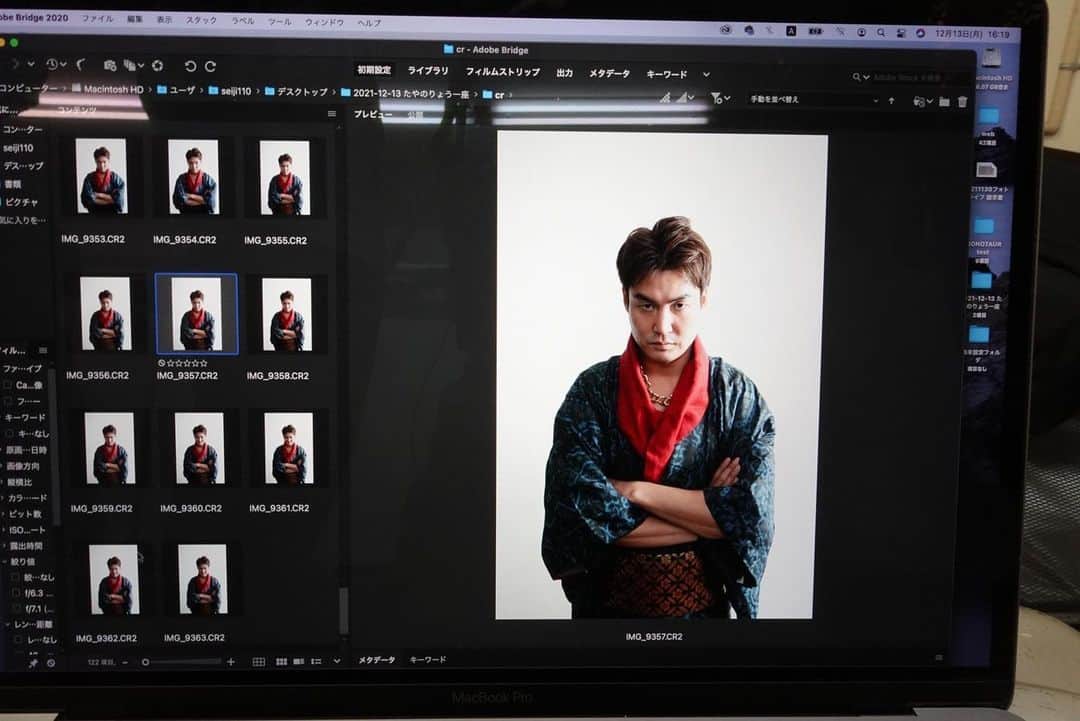The width and height of the screenshot is (1080, 721).
Task: Expand the 画像方向 filter section
Action: (x=3, y=466)
